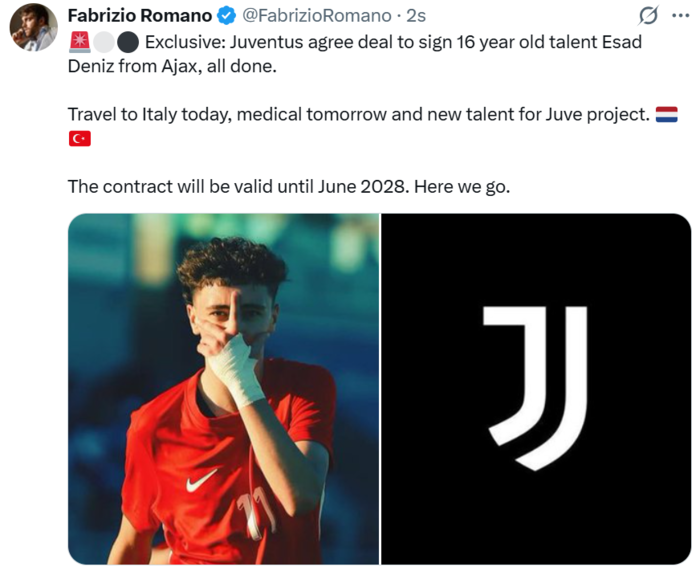Click the white Juventus J emblem
The width and height of the screenshot is (700, 571).
click(x=535, y=387)
